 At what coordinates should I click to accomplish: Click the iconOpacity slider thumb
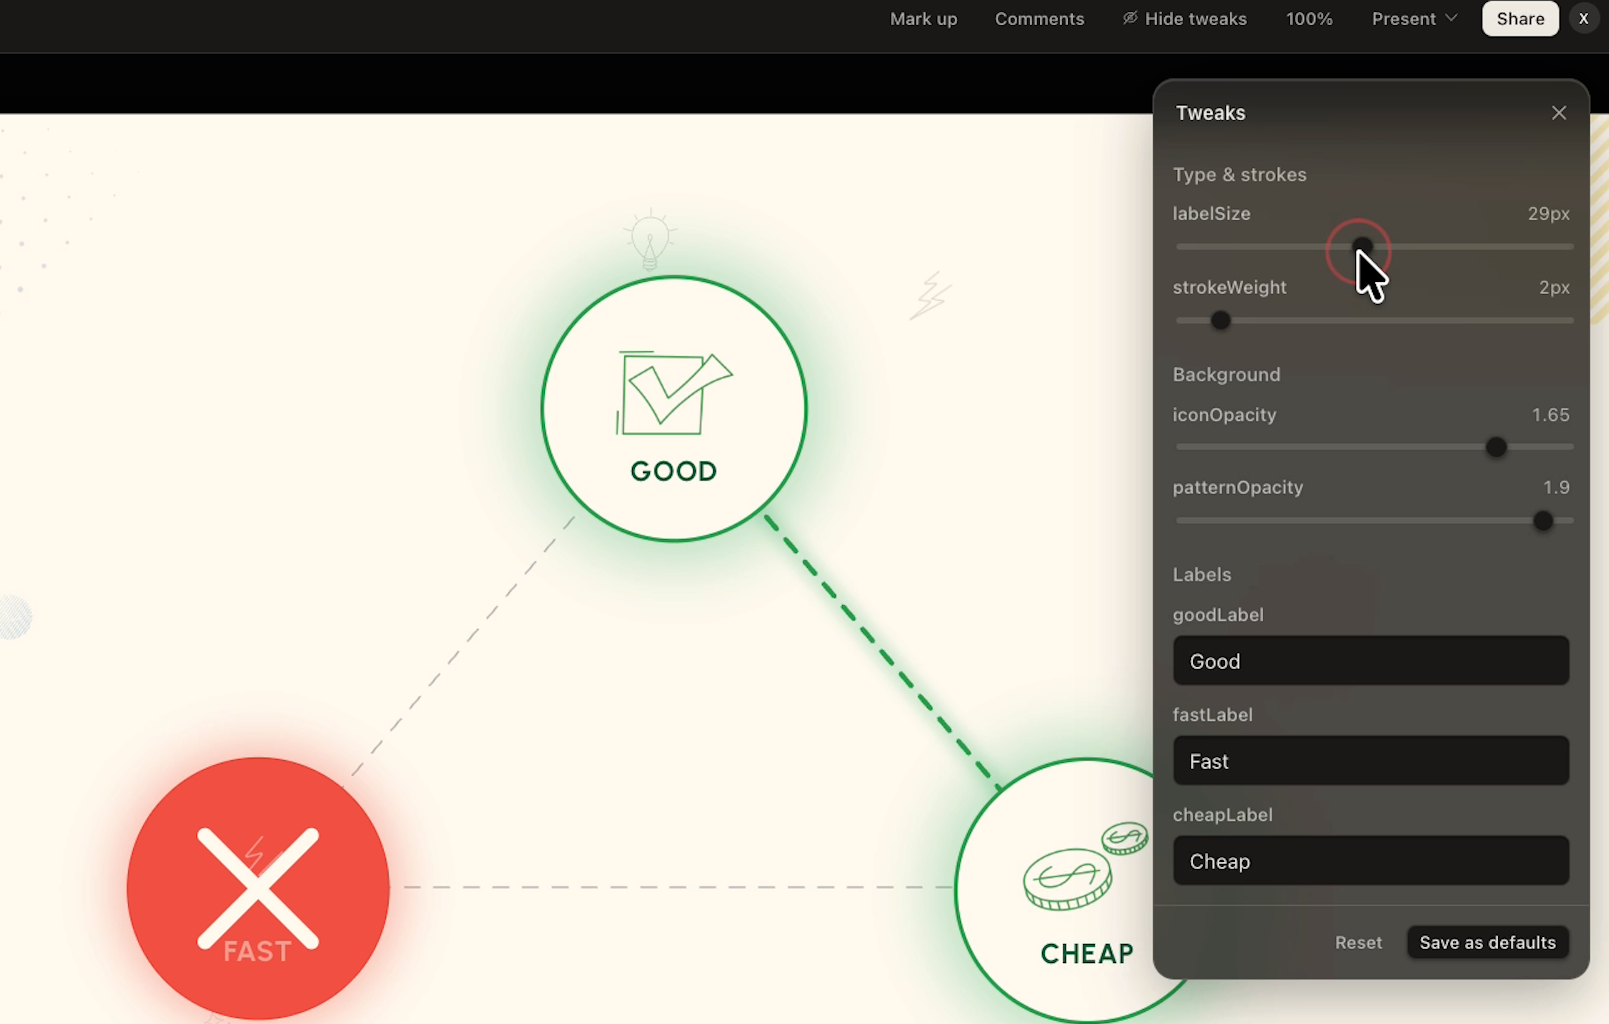(x=1496, y=447)
